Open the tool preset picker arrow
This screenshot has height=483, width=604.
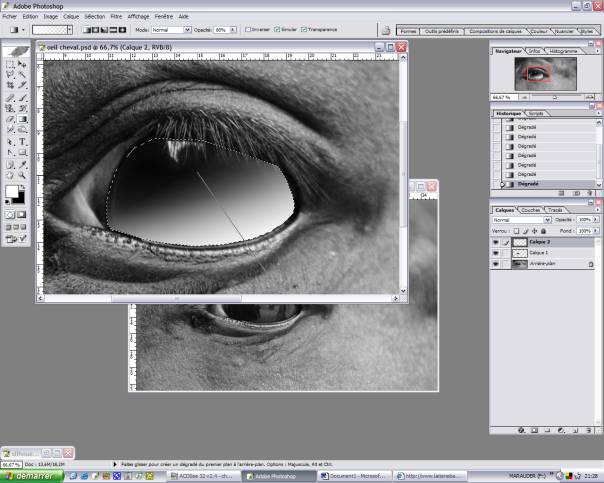tap(23, 30)
